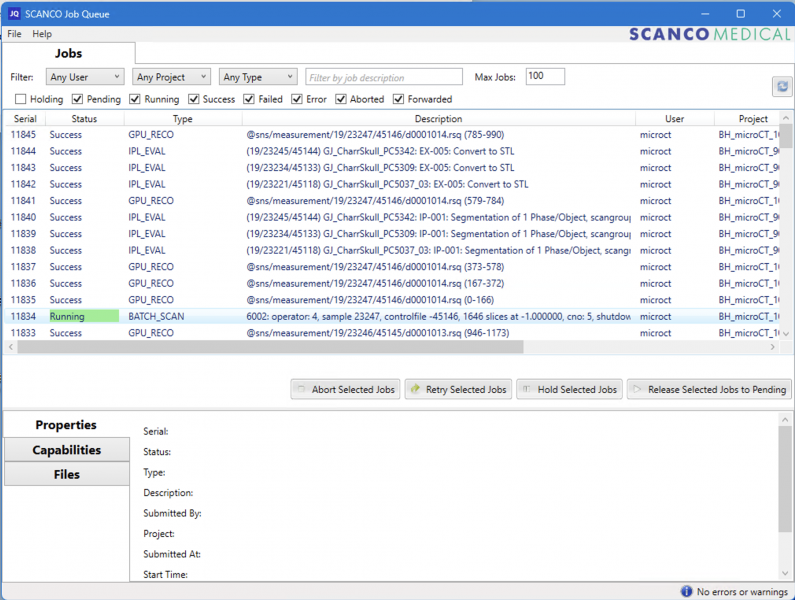The height and width of the screenshot is (600, 795).
Task: Select job serial 11839
Action: 23,234
